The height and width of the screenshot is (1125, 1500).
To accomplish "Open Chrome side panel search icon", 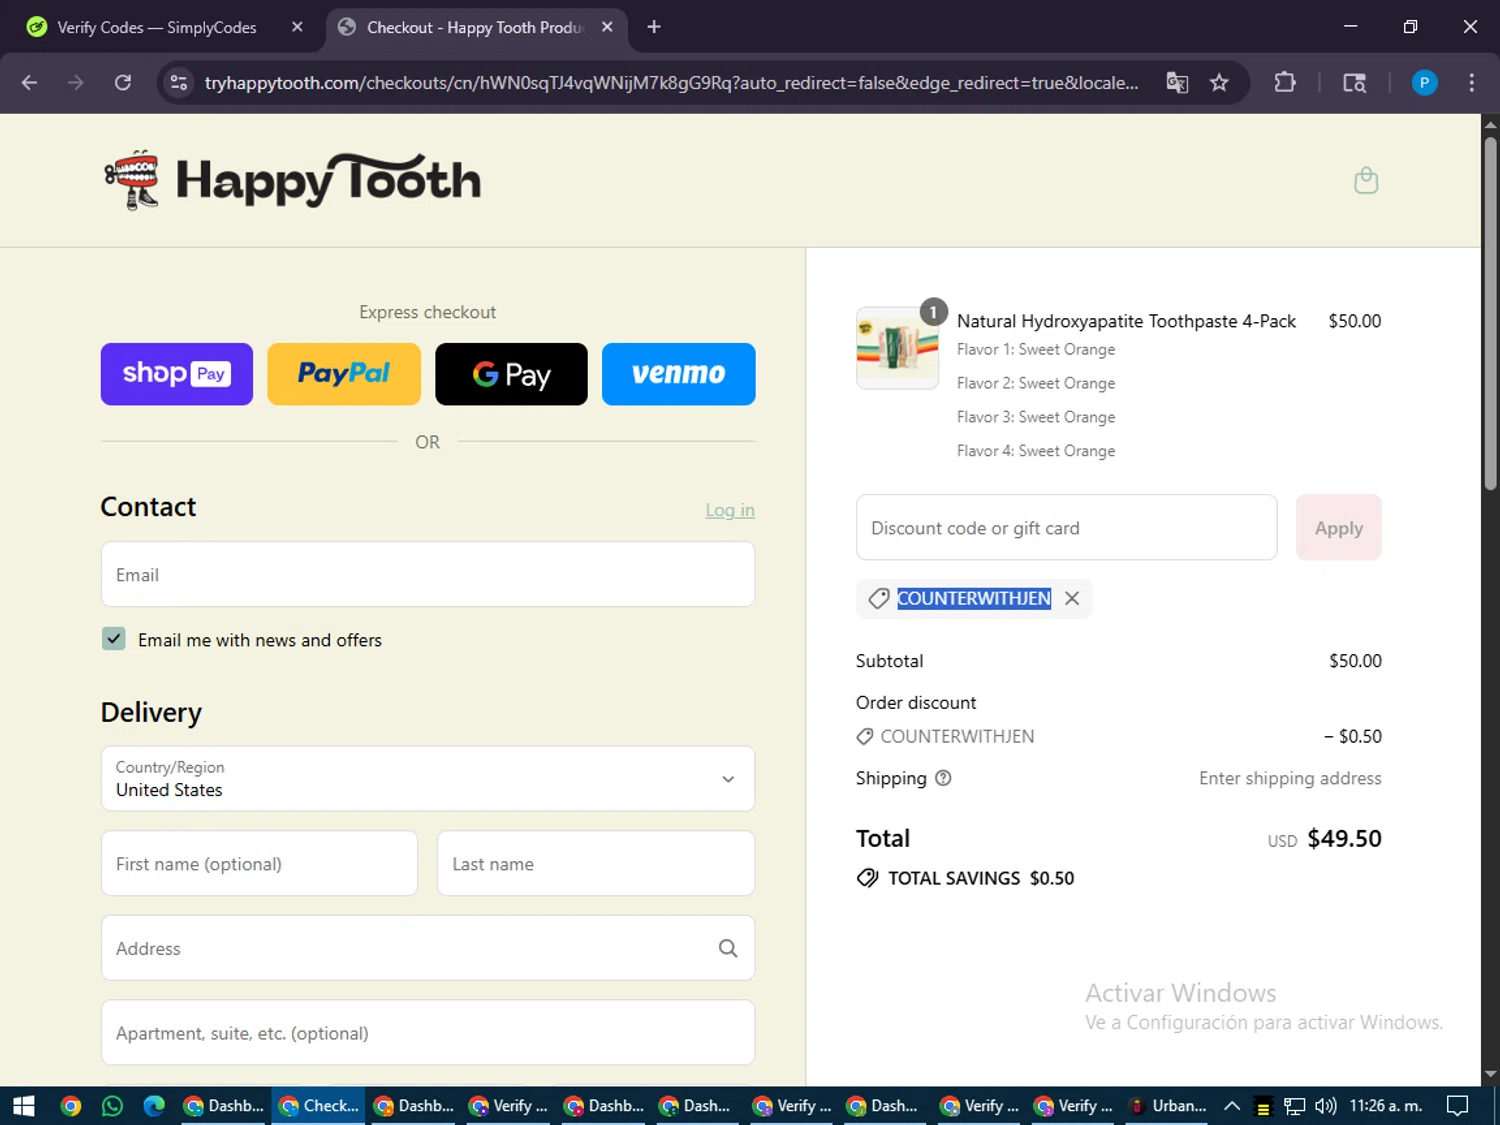I will coord(1354,82).
